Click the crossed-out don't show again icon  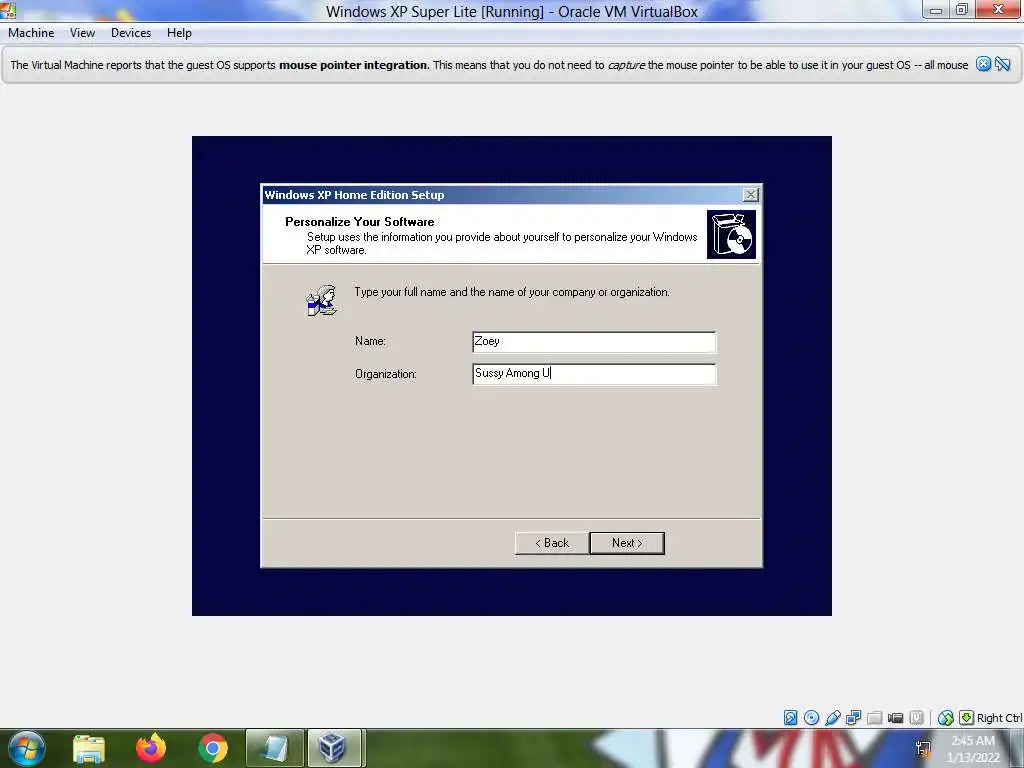tap(1002, 64)
